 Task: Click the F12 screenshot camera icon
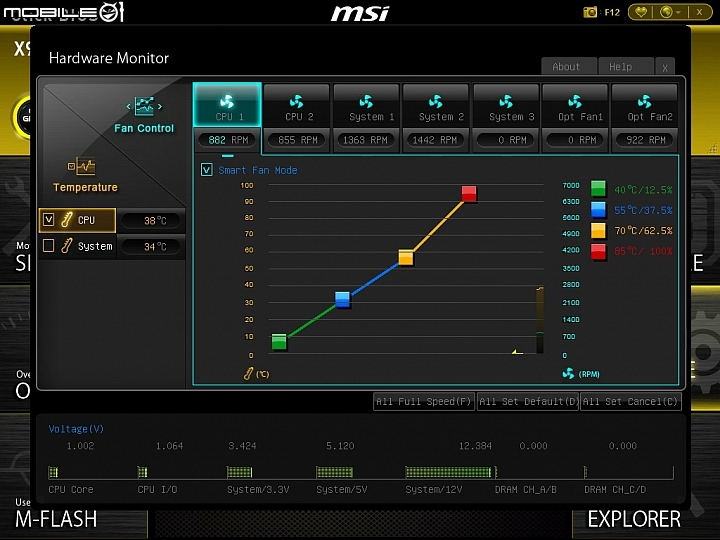[590, 12]
